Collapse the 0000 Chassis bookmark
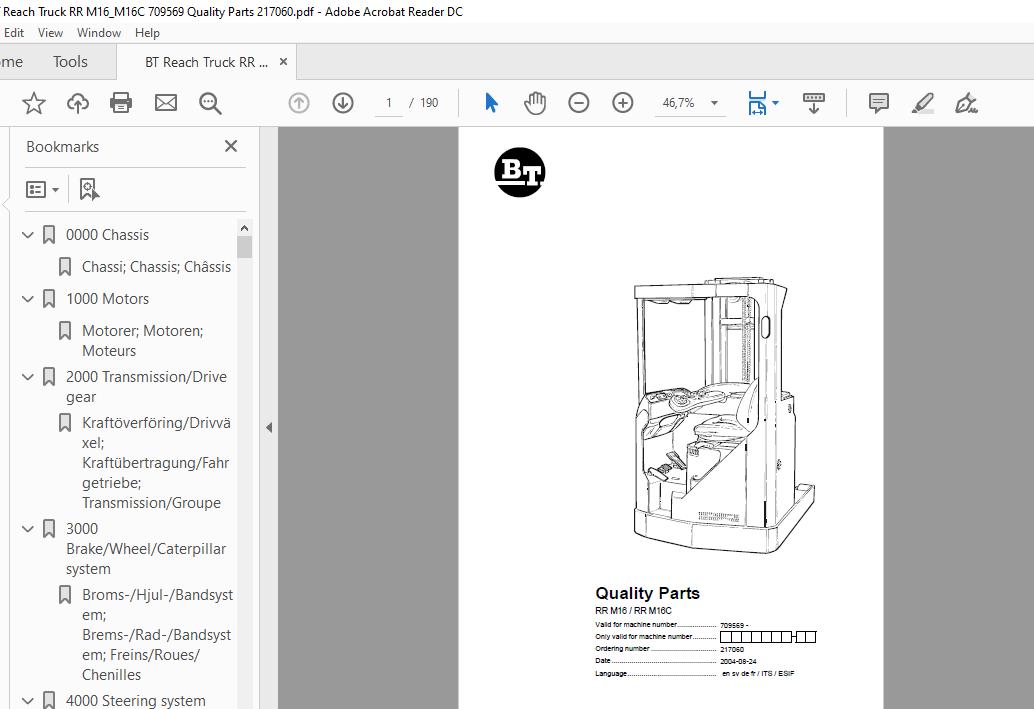 coord(28,235)
